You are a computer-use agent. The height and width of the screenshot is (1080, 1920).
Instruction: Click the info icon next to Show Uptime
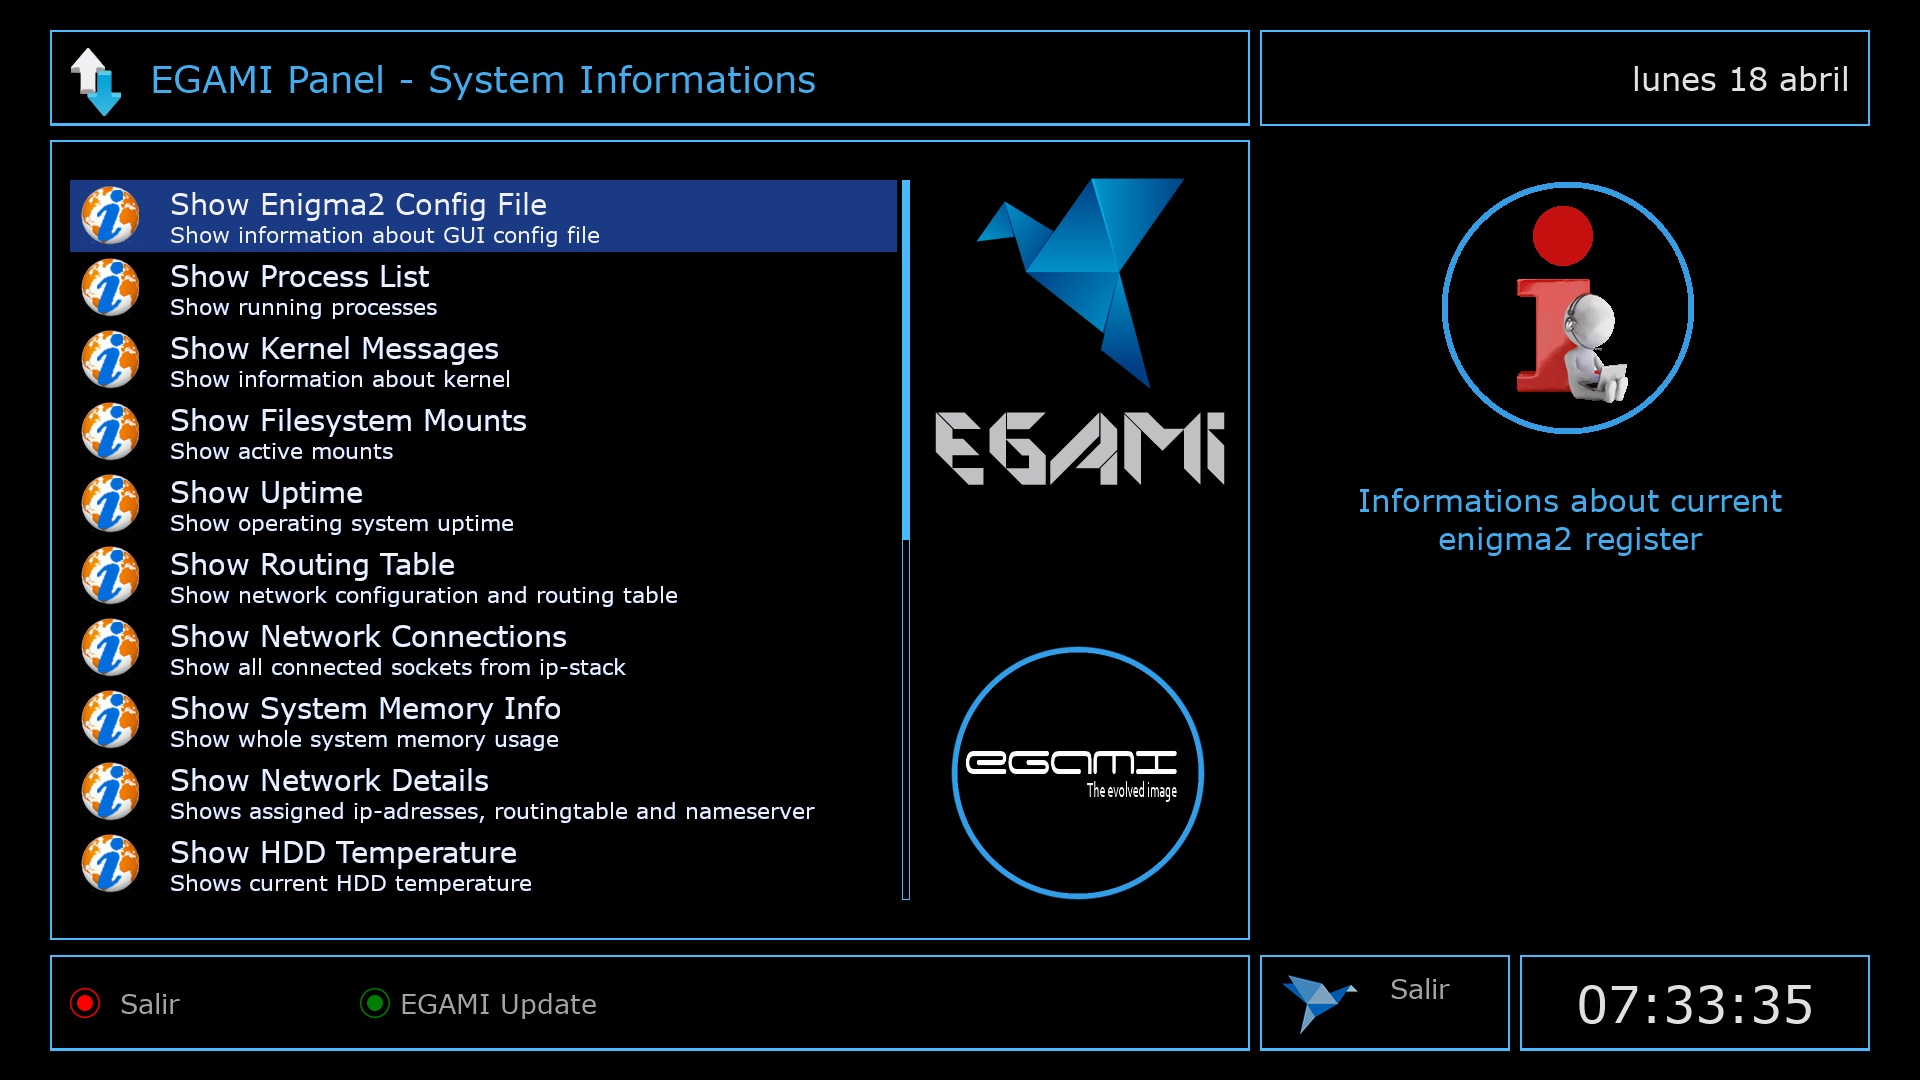coord(110,504)
